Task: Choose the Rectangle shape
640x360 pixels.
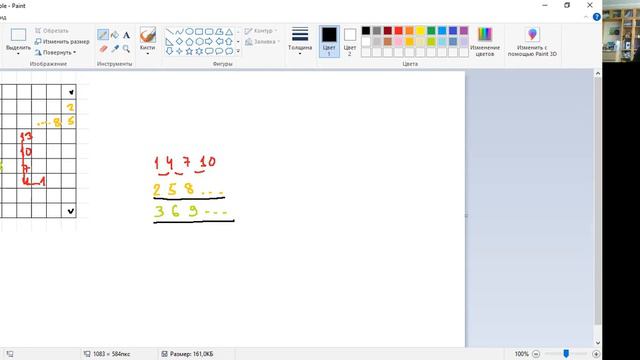Action: tap(199, 31)
